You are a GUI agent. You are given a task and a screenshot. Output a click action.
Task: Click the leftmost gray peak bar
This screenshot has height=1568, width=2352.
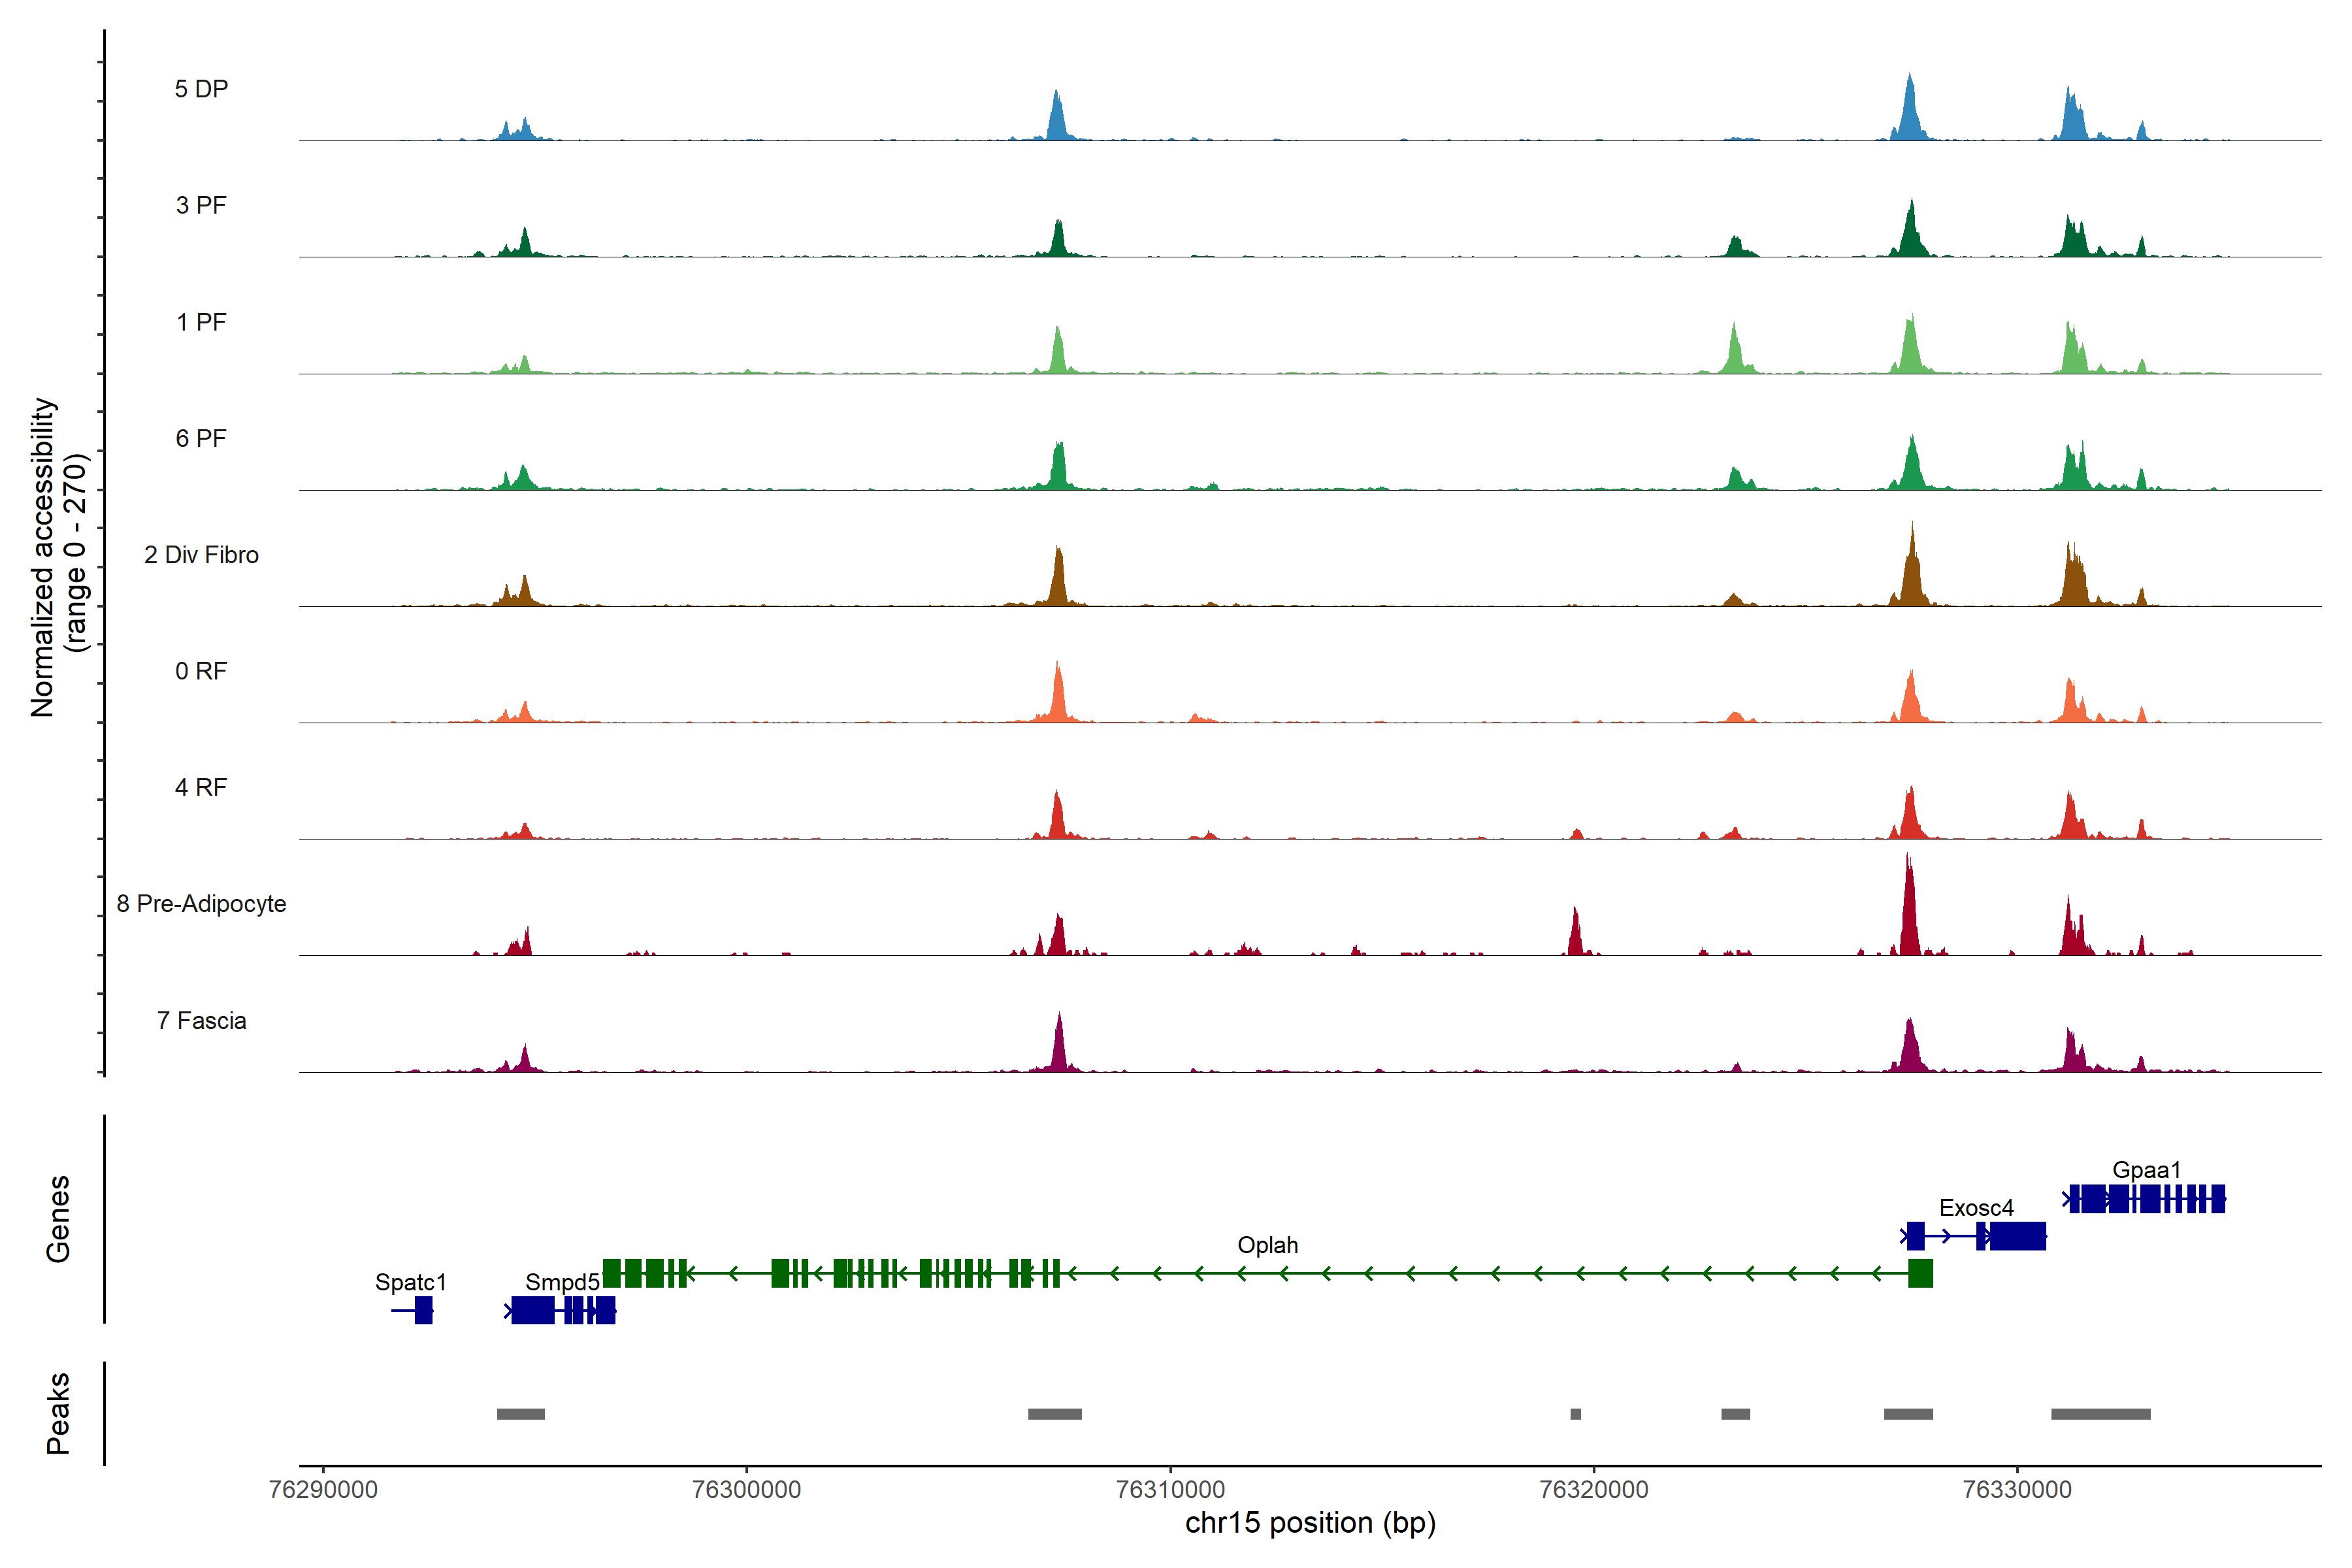click(520, 1414)
